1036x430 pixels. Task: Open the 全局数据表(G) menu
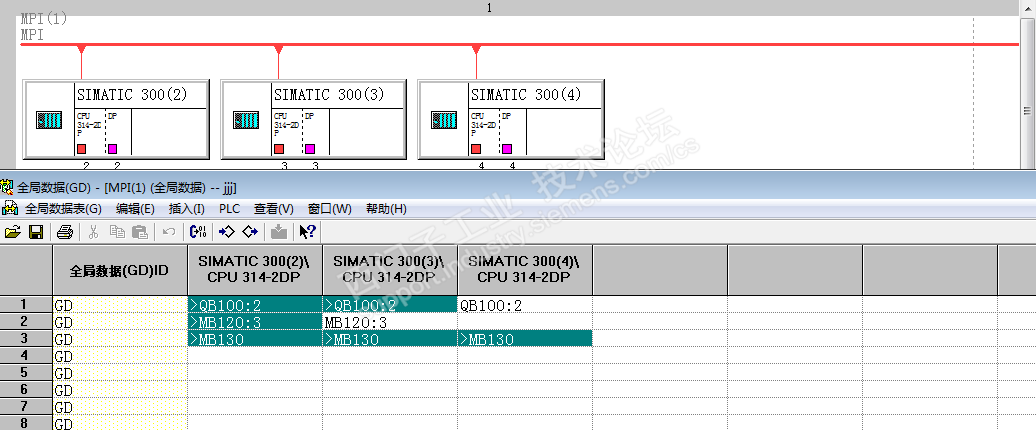pos(63,209)
